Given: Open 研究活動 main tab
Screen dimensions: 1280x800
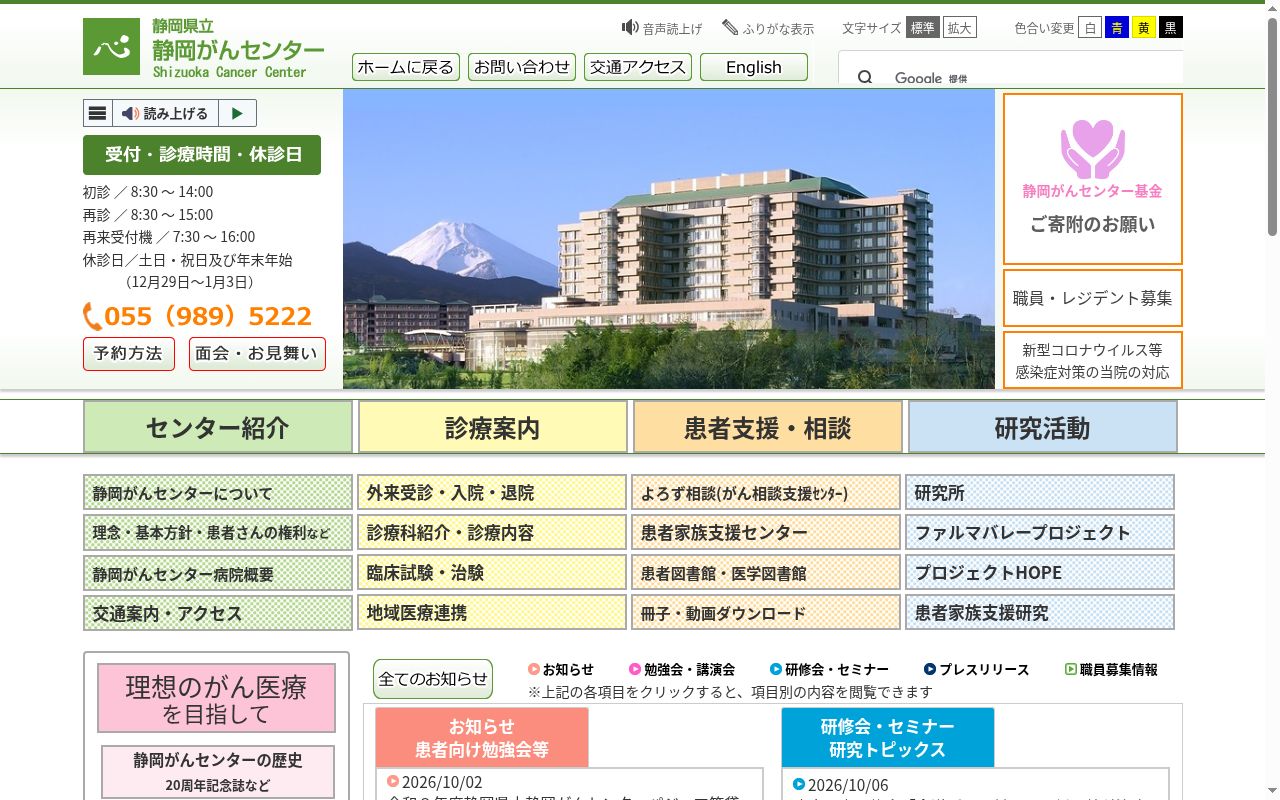Looking at the screenshot, I should pyautogui.click(x=1043, y=427).
